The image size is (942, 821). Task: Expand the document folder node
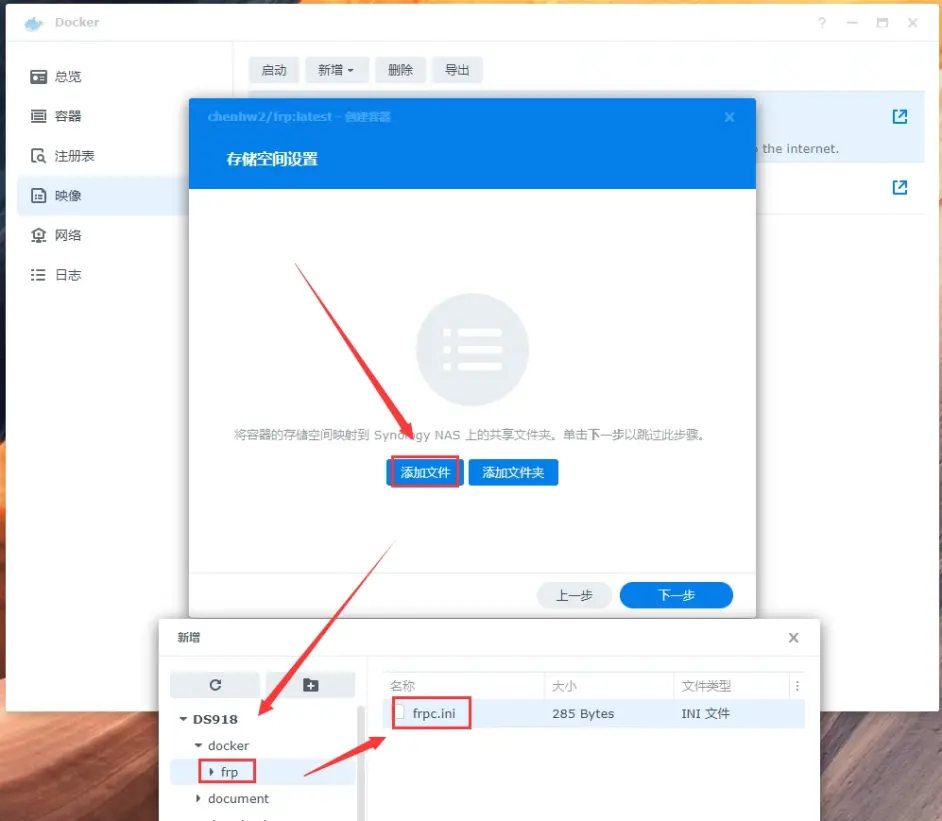[x=198, y=799]
